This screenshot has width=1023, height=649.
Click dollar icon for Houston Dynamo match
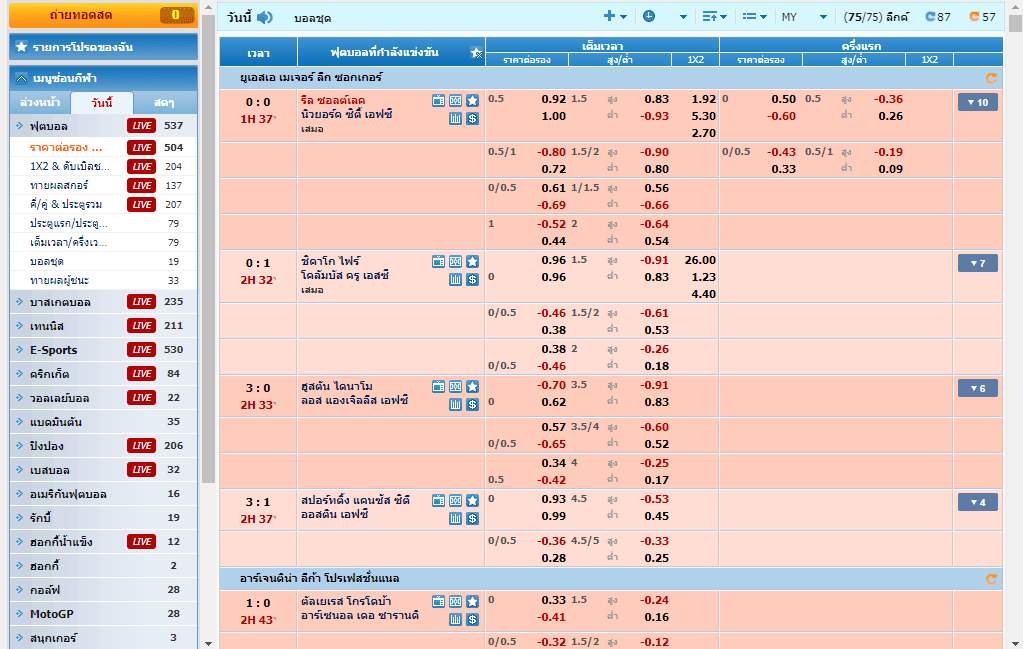472,404
